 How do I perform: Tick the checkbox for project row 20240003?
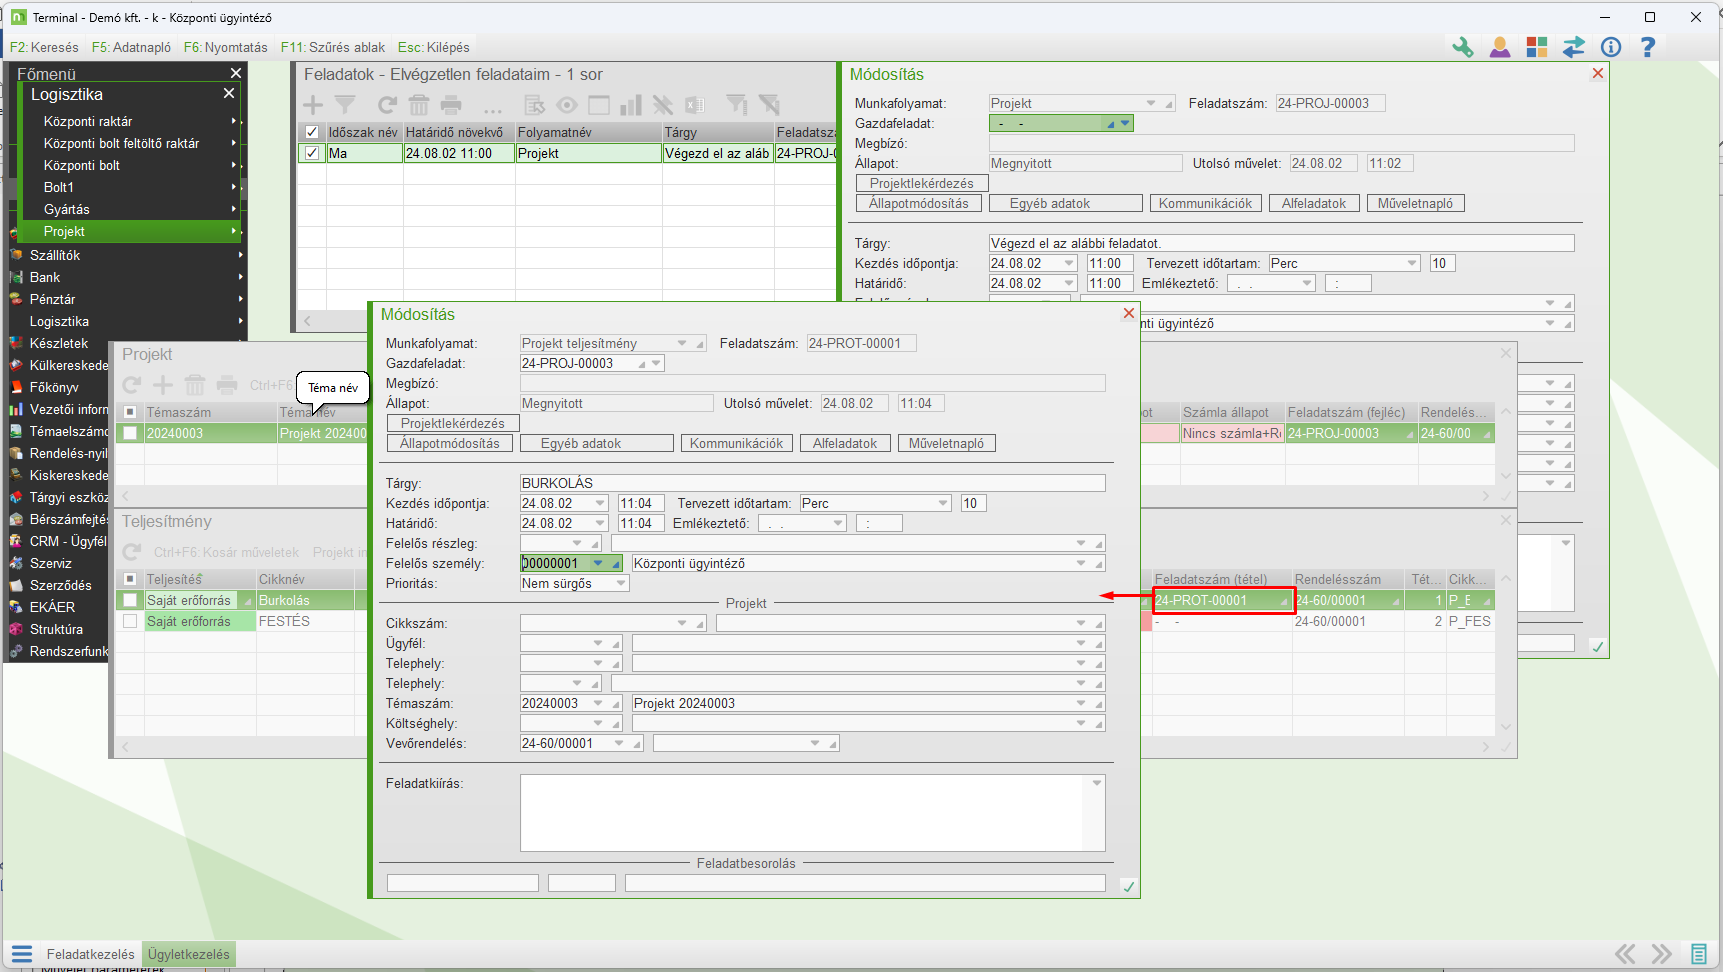(130, 433)
